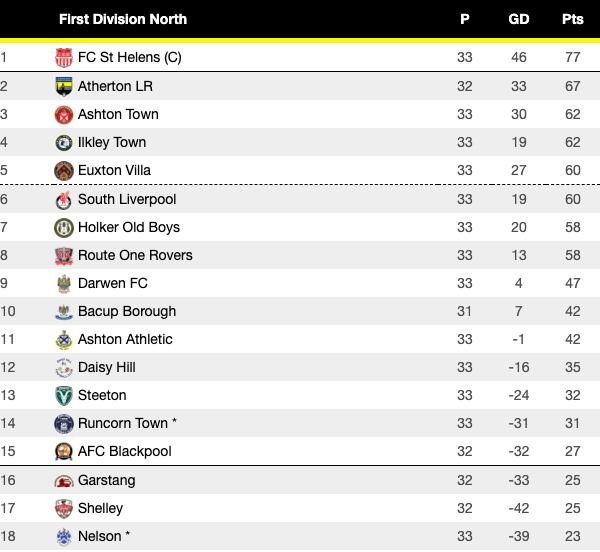600x552 pixels.
Task: Click the Darwen FC club crest
Action: tap(64, 283)
